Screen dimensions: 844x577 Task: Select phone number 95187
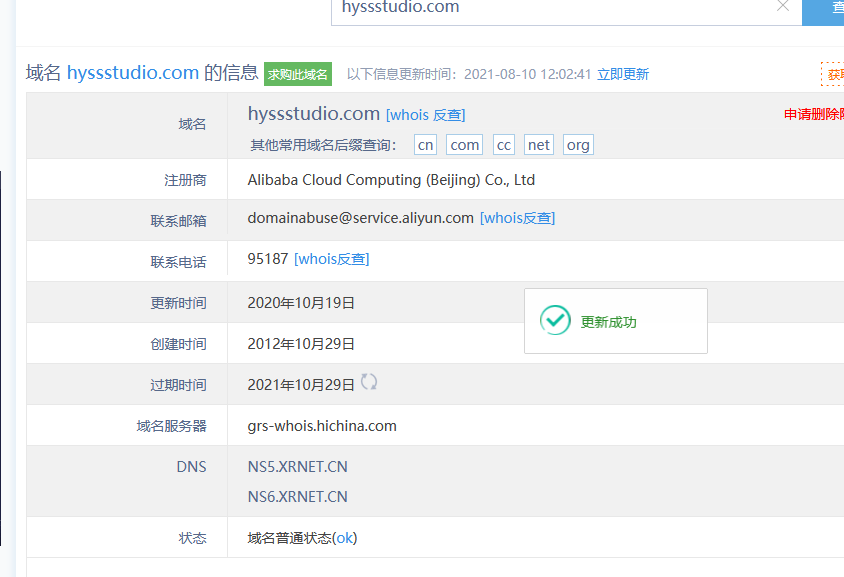click(x=268, y=259)
